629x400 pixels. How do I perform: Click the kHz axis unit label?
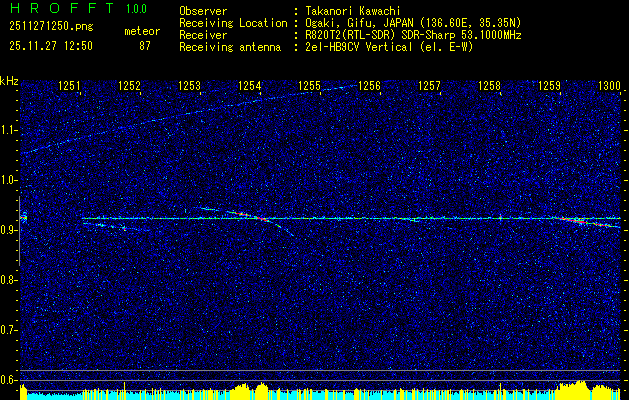[x=9, y=81]
